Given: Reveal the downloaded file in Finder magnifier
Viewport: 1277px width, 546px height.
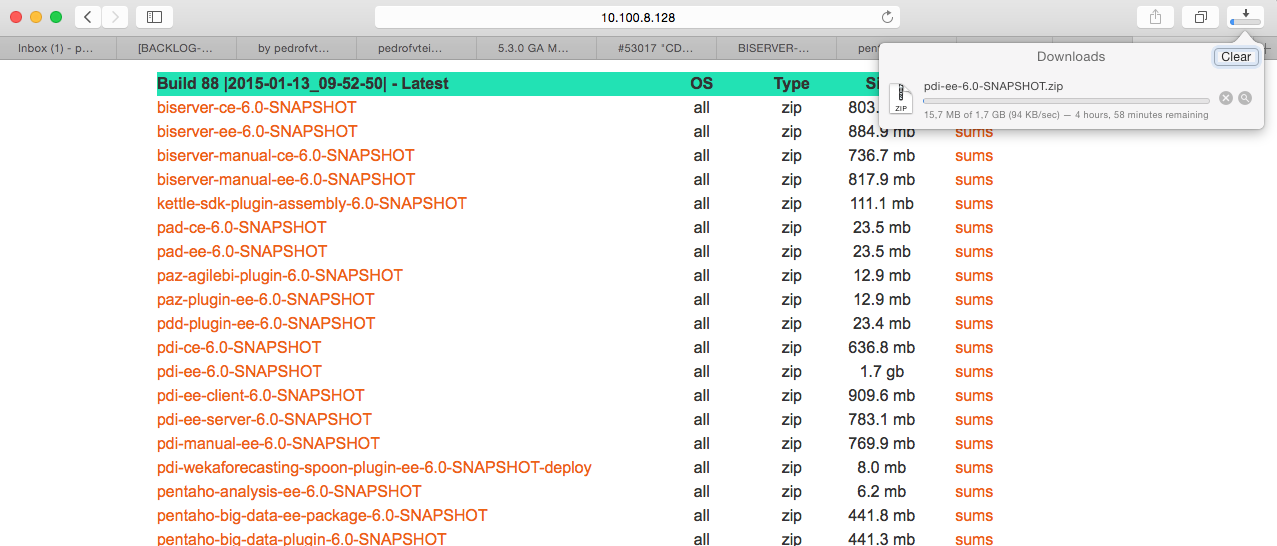Looking at the screenshot, I should pos(1245,98).
